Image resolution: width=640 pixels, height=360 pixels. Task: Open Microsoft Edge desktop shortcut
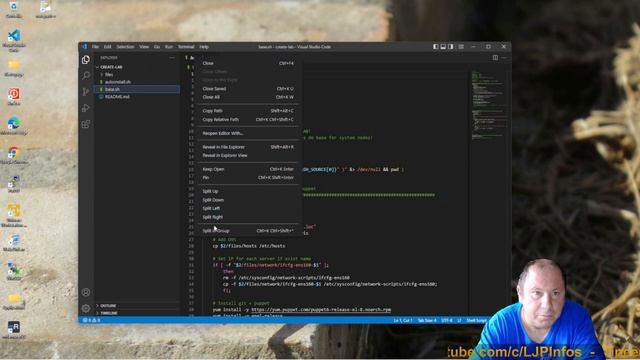pos(14,126)
